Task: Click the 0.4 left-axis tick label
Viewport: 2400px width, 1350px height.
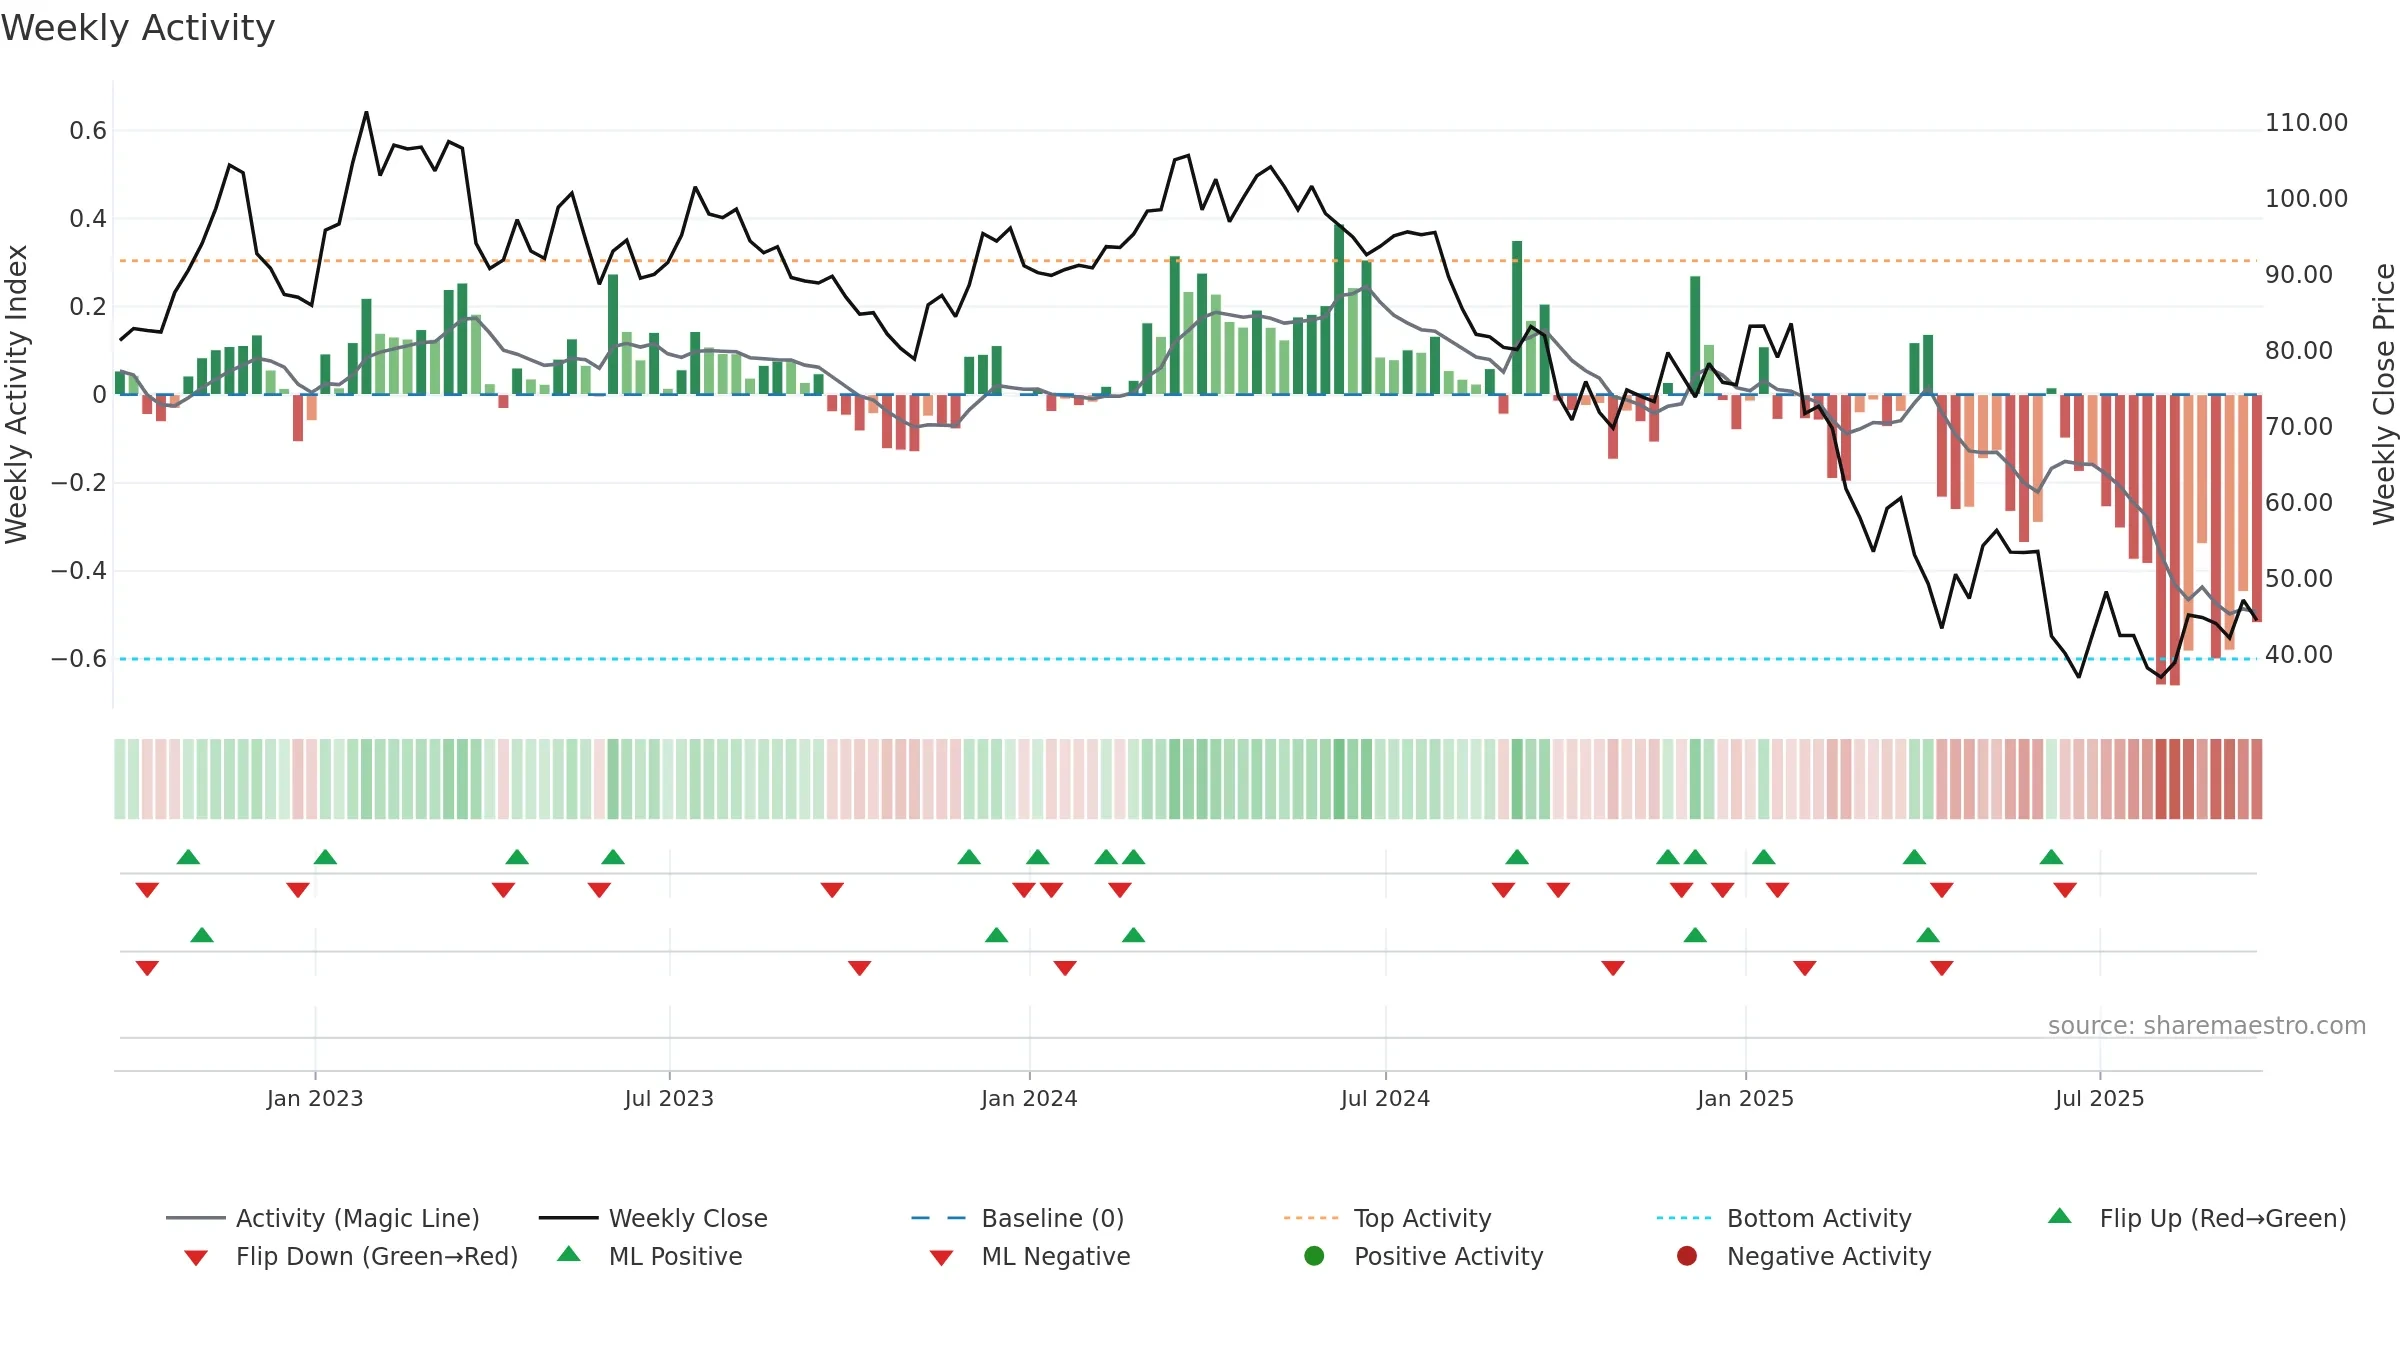Action: pos(88,219)
